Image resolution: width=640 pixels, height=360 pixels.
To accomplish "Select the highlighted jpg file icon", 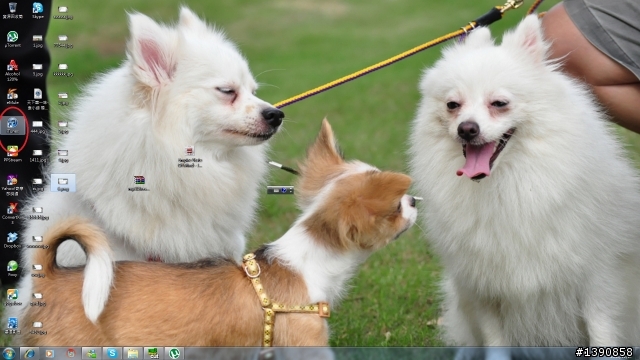I will coord(63,183).
